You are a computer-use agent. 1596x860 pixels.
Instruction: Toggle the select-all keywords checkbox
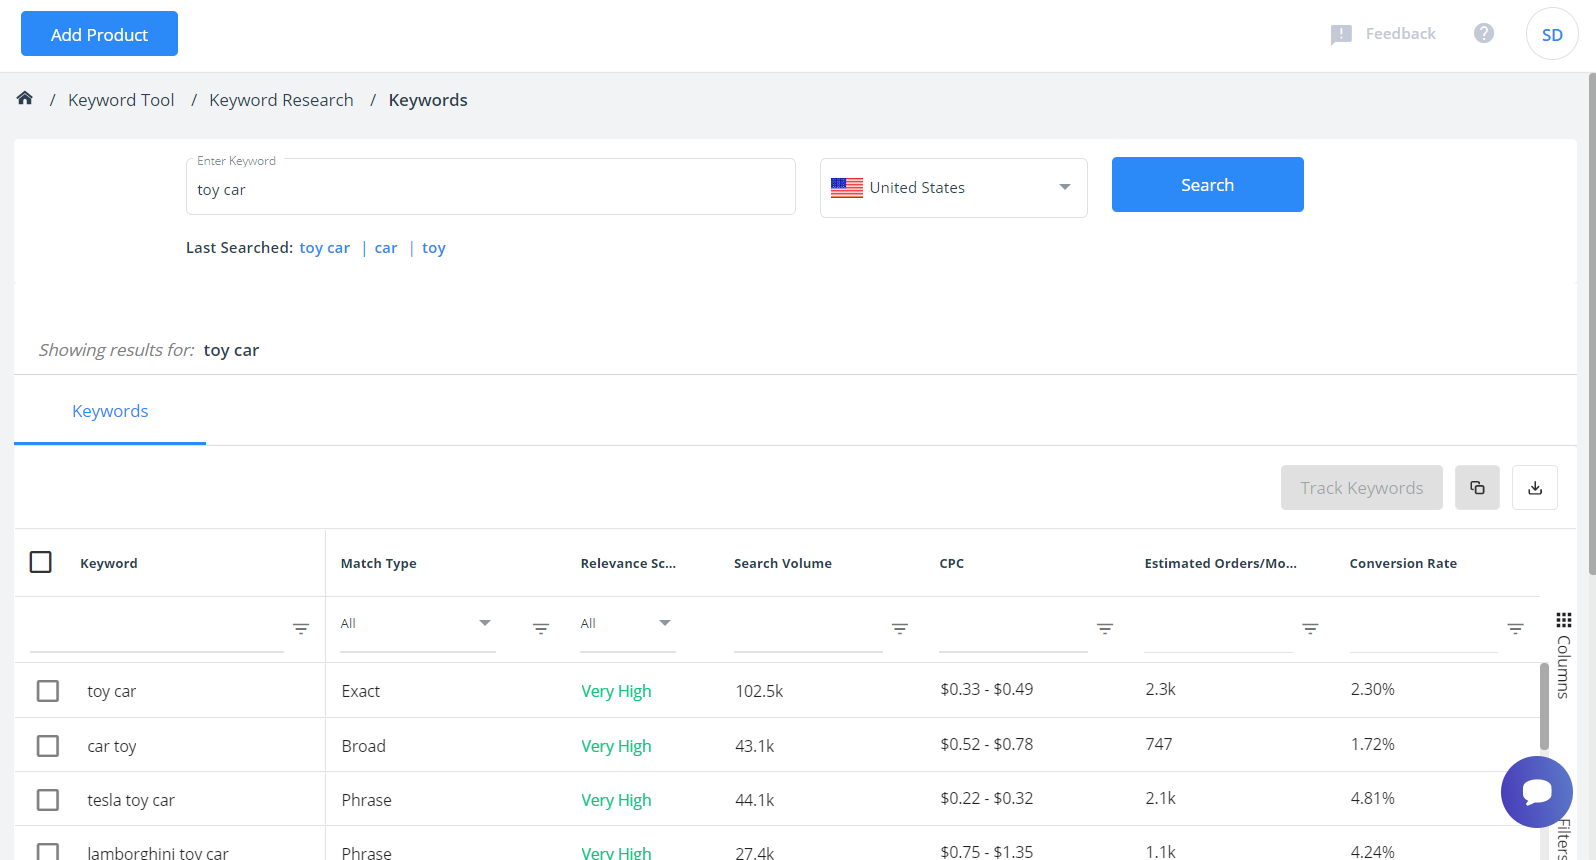point(41,562)
